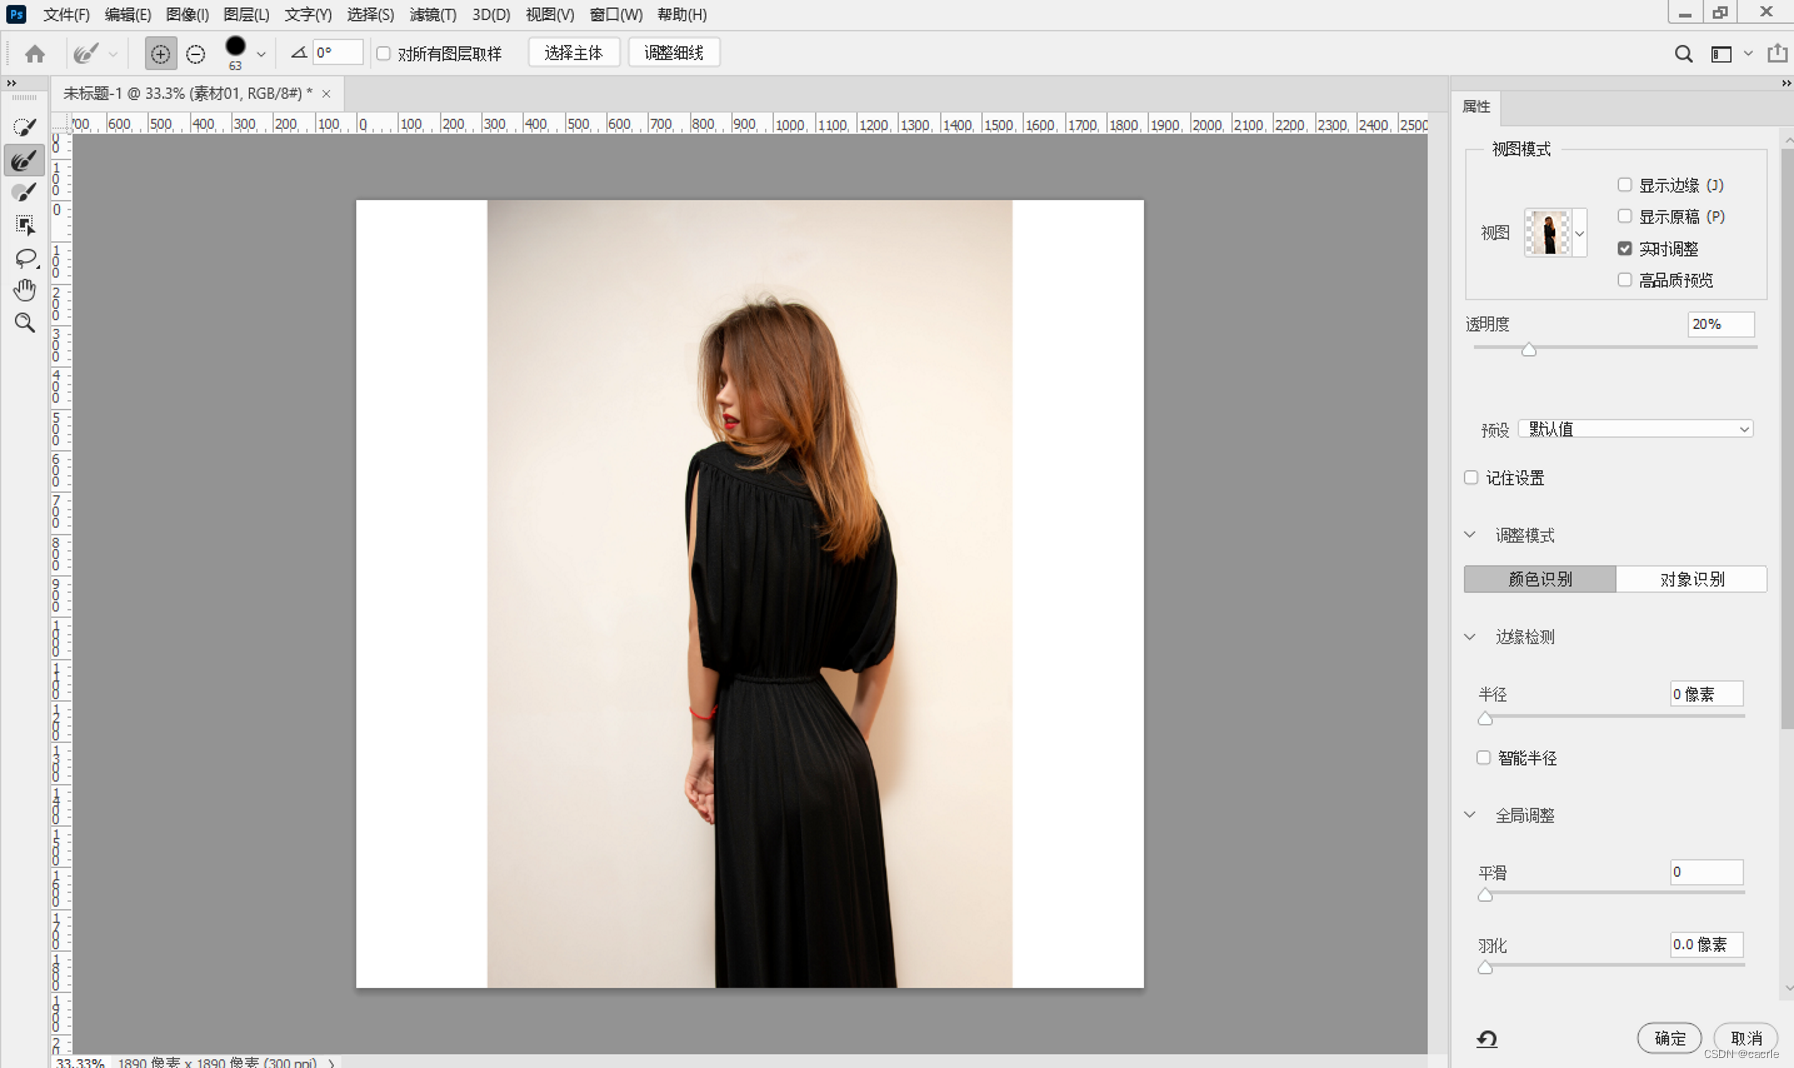Expand the left toolbar double-arrow
The height and width of the screenshot is (1068, 1794).
11,83
